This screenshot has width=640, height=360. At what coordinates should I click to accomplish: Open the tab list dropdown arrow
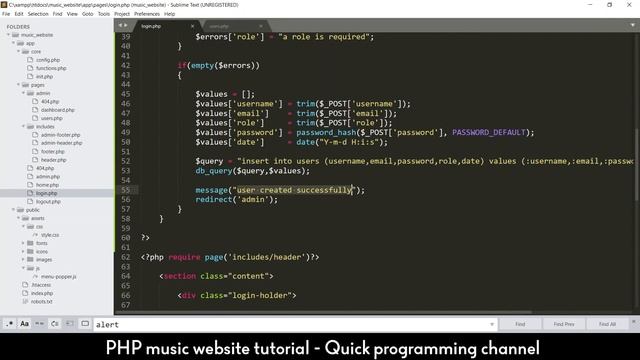click(633, 25)
